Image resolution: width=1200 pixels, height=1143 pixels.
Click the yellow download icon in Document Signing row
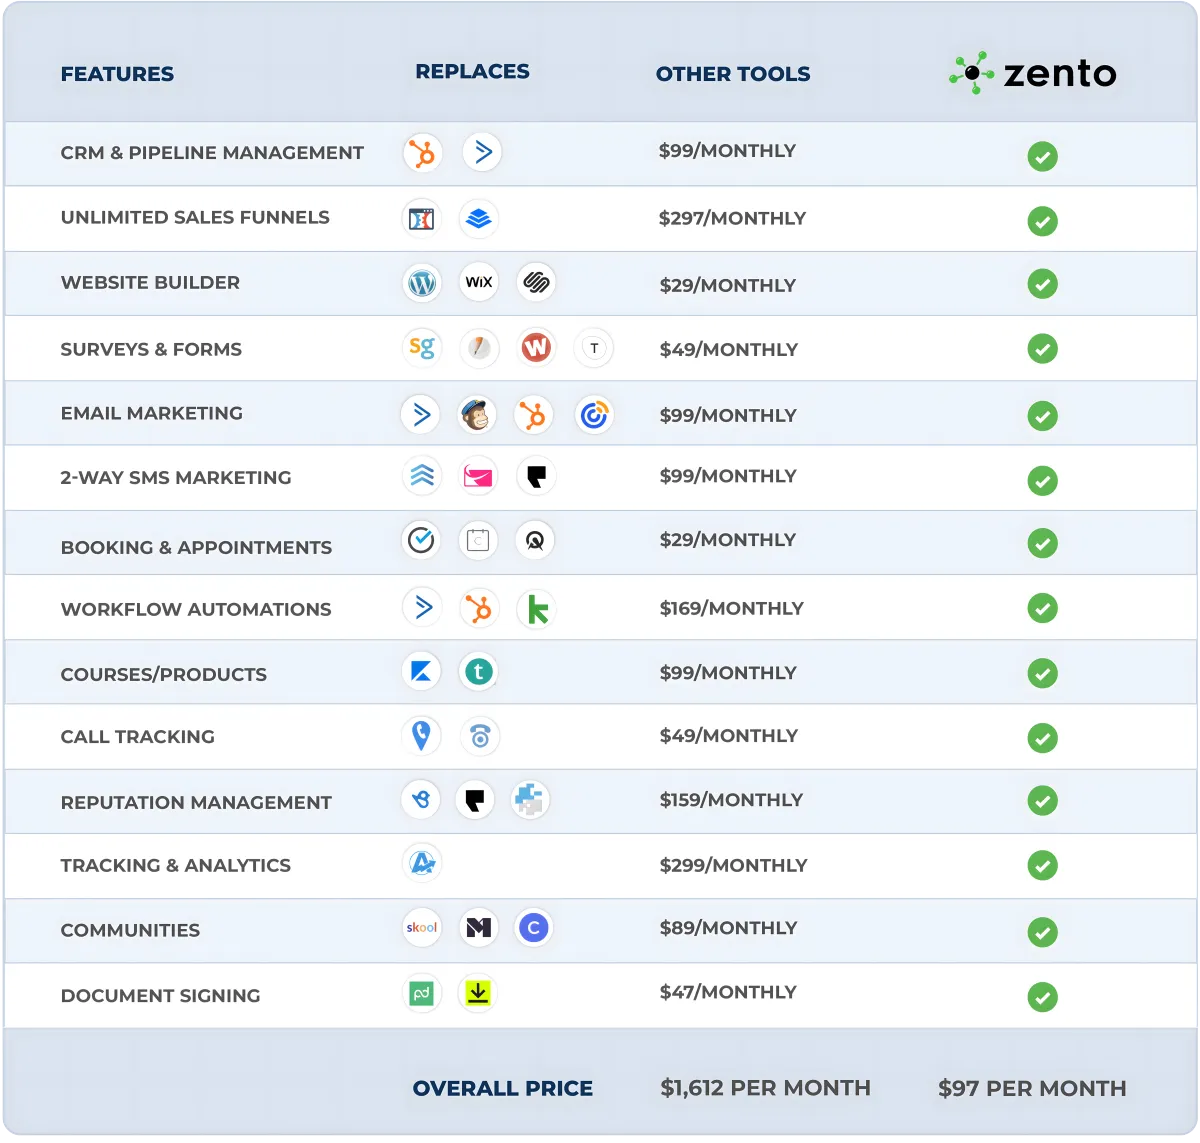(478, 993)
